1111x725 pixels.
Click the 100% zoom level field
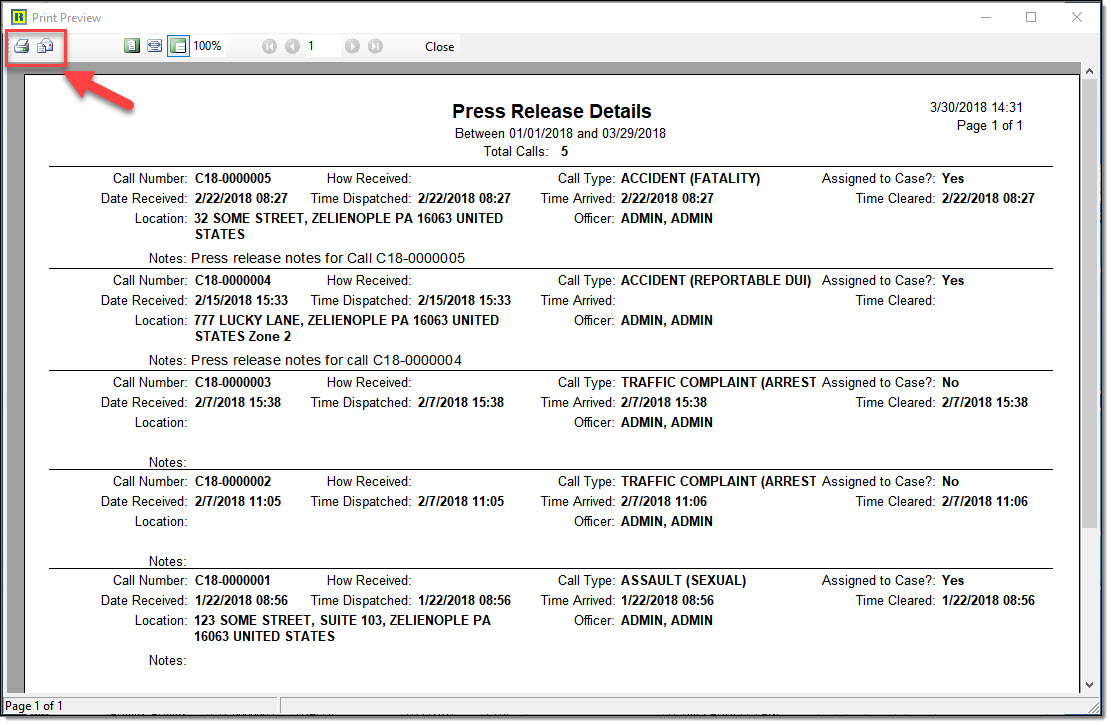(208, 46)
